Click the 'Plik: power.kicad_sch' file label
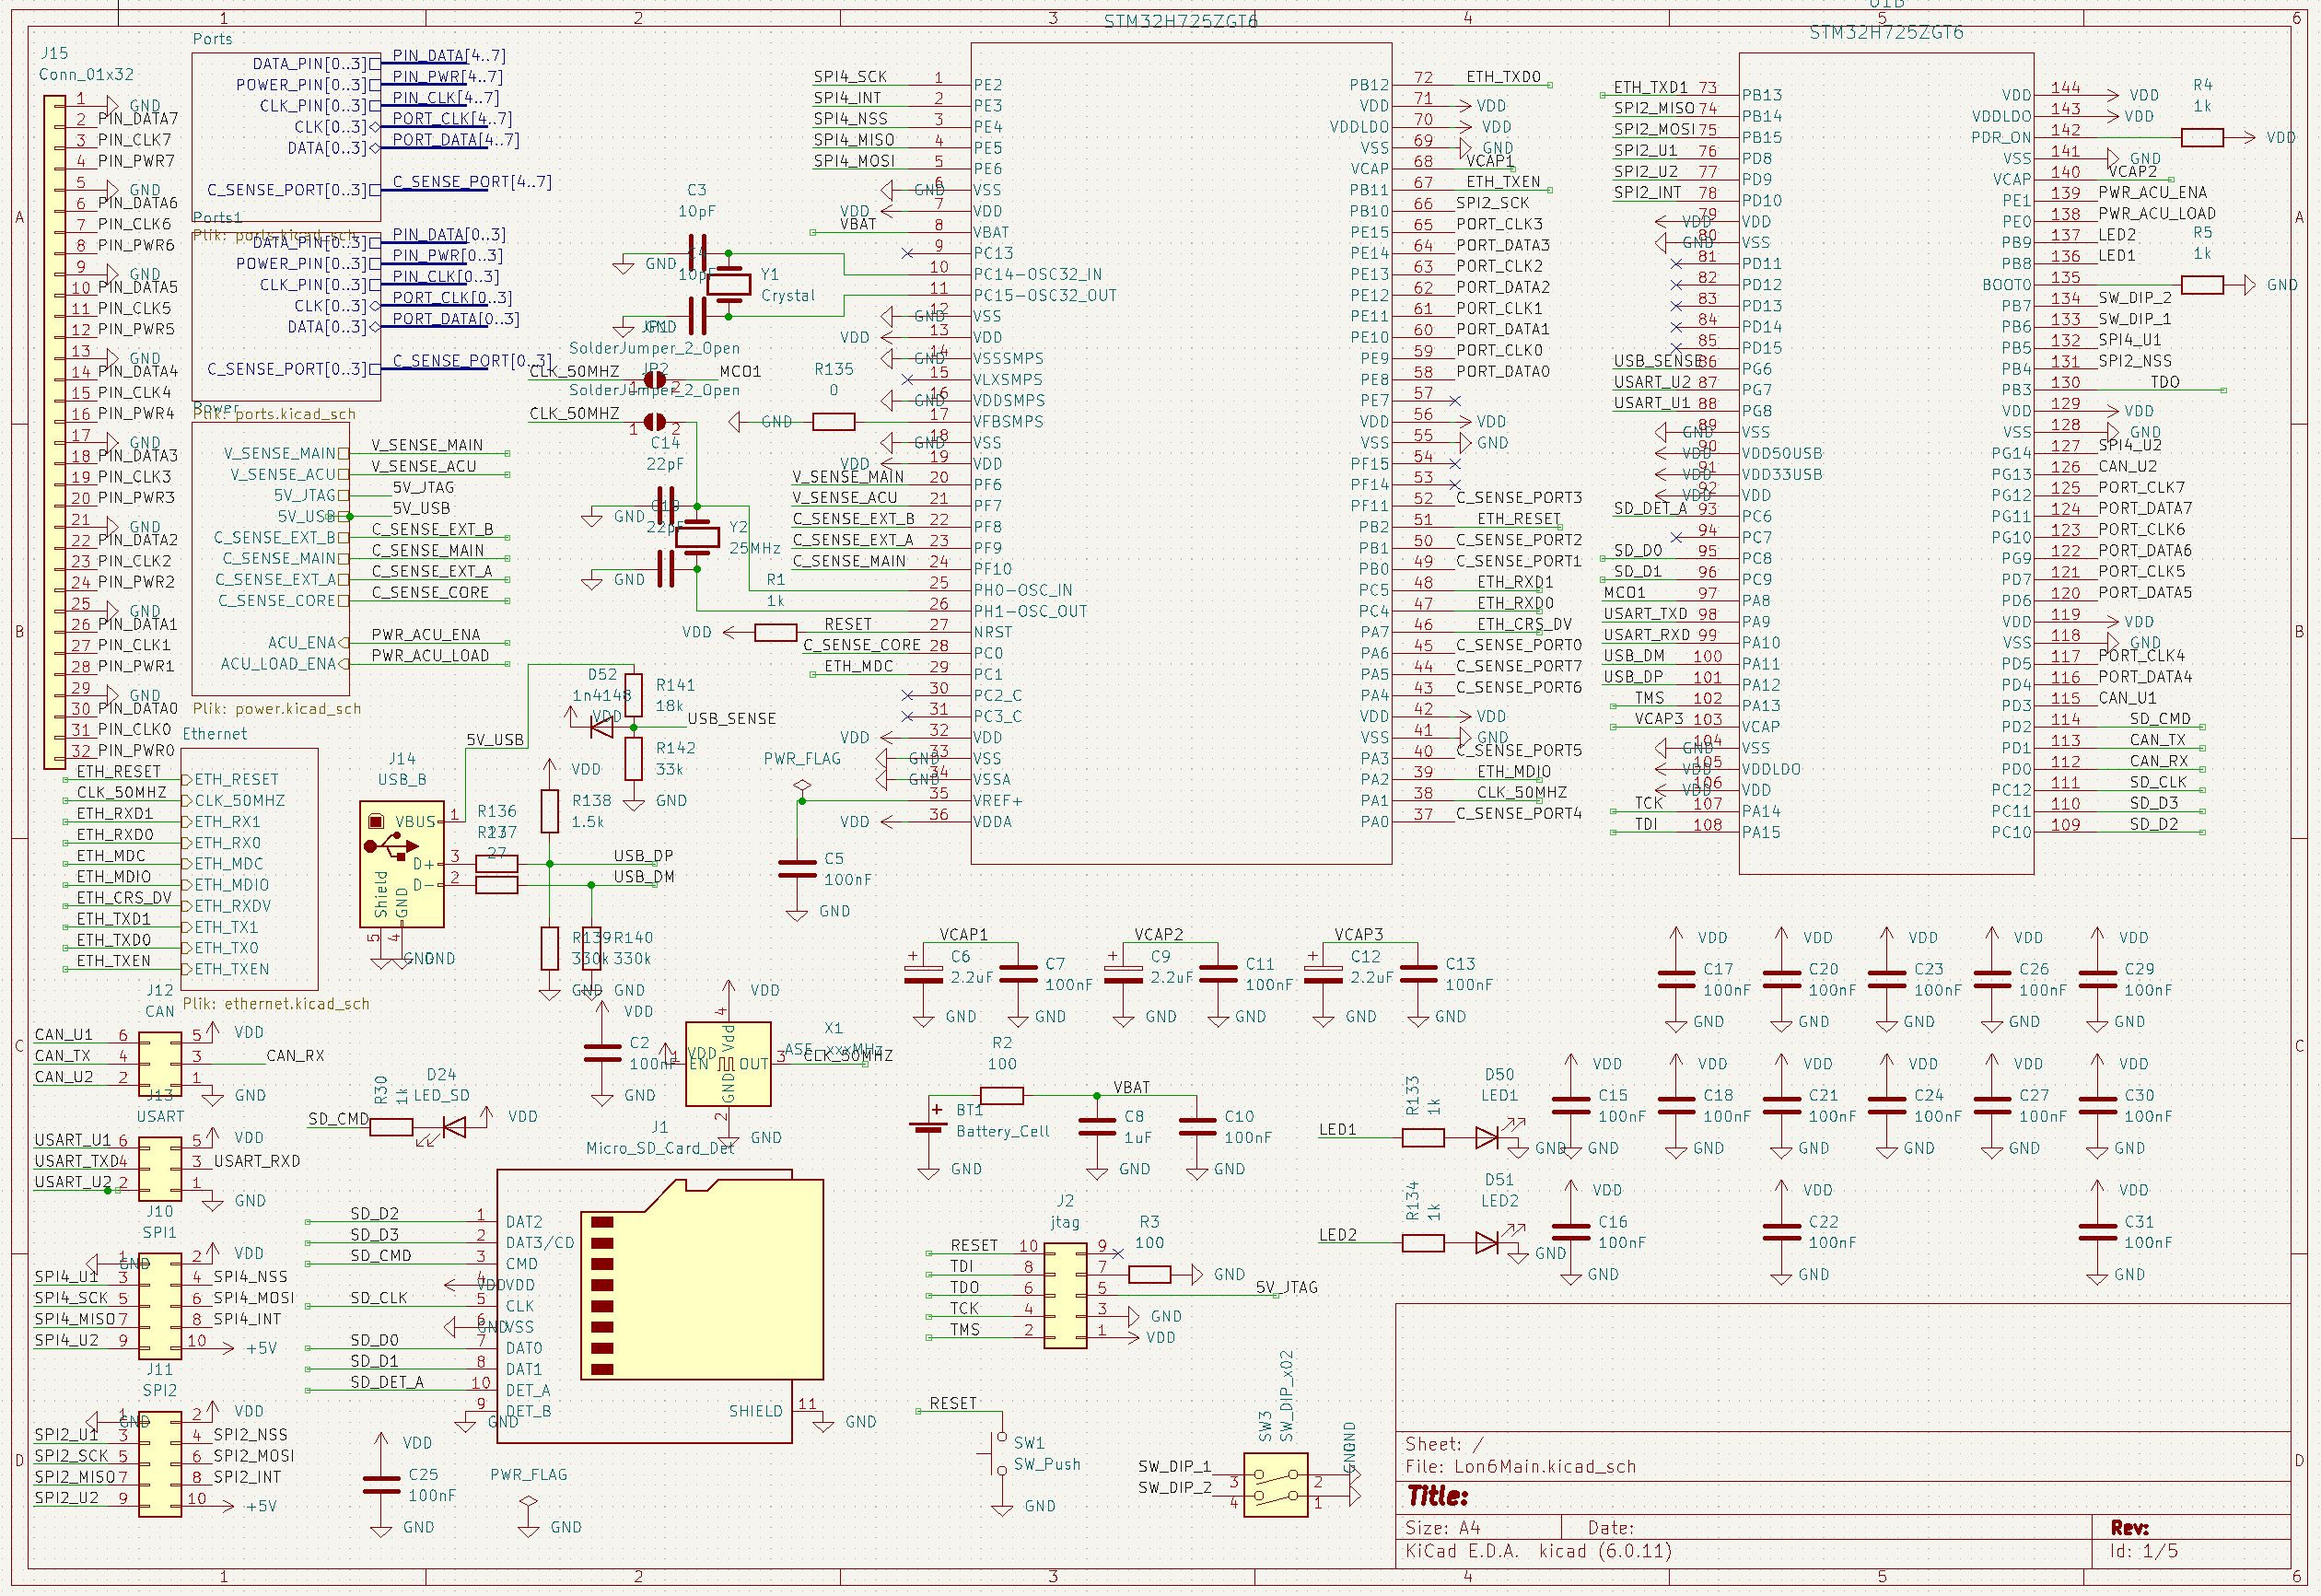 [x=277, y=709]
